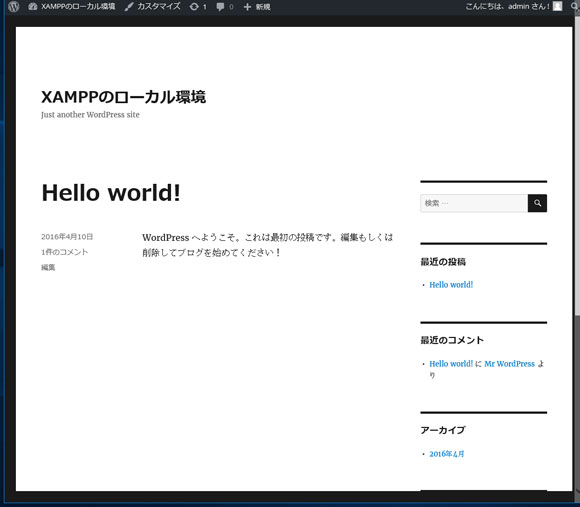Open the 2016年4月 archive link
Image resolution: width=580 pixels, height=507 pixels.
(446, 454)
